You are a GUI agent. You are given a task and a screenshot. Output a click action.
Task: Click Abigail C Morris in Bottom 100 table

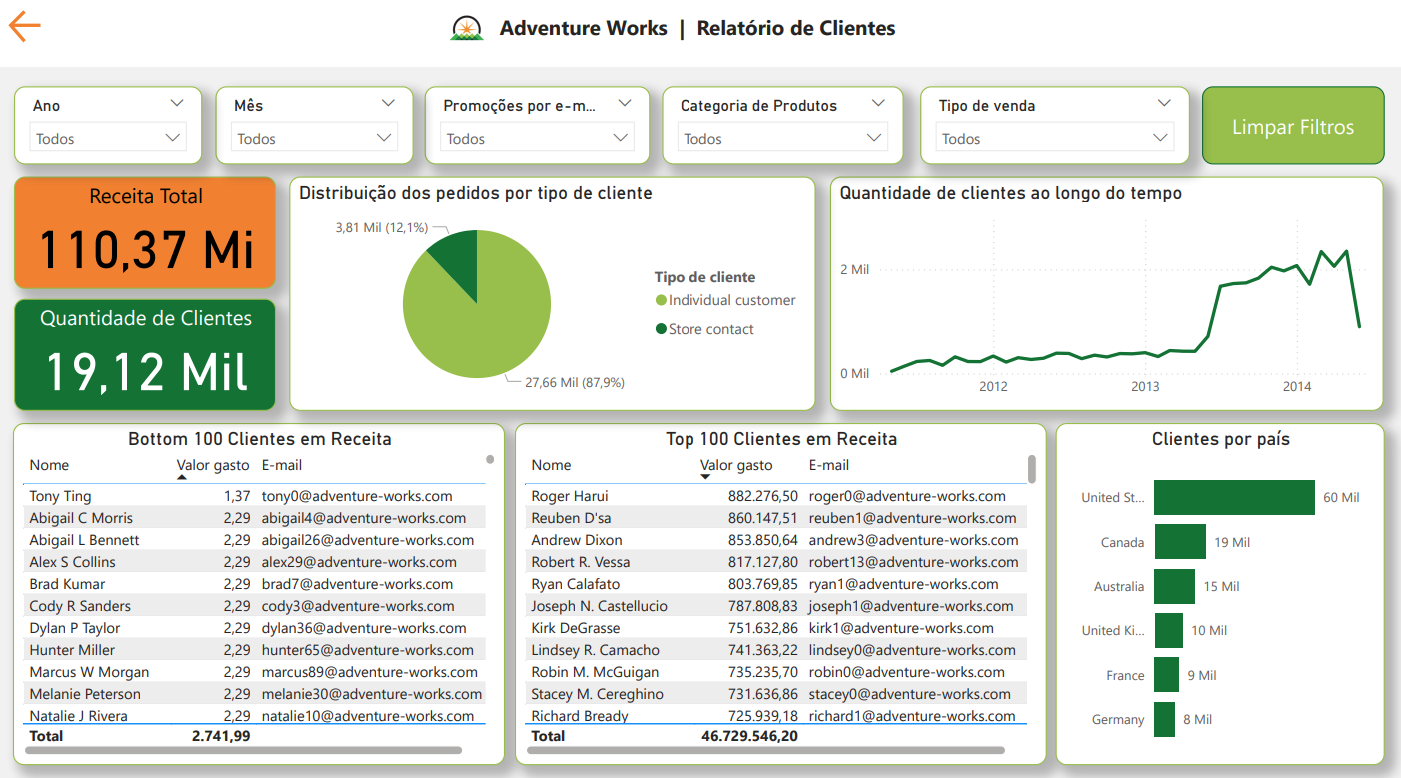click(x=81, y=518)
